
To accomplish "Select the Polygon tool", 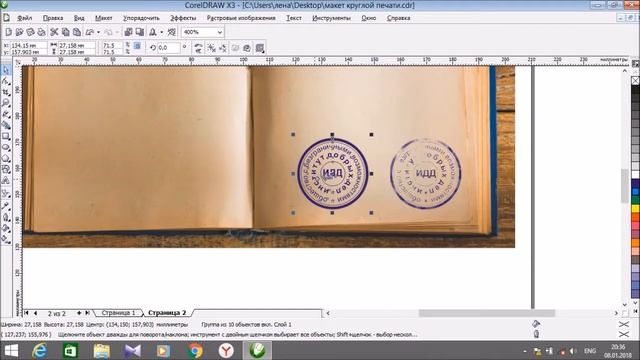I will [6, 158].
